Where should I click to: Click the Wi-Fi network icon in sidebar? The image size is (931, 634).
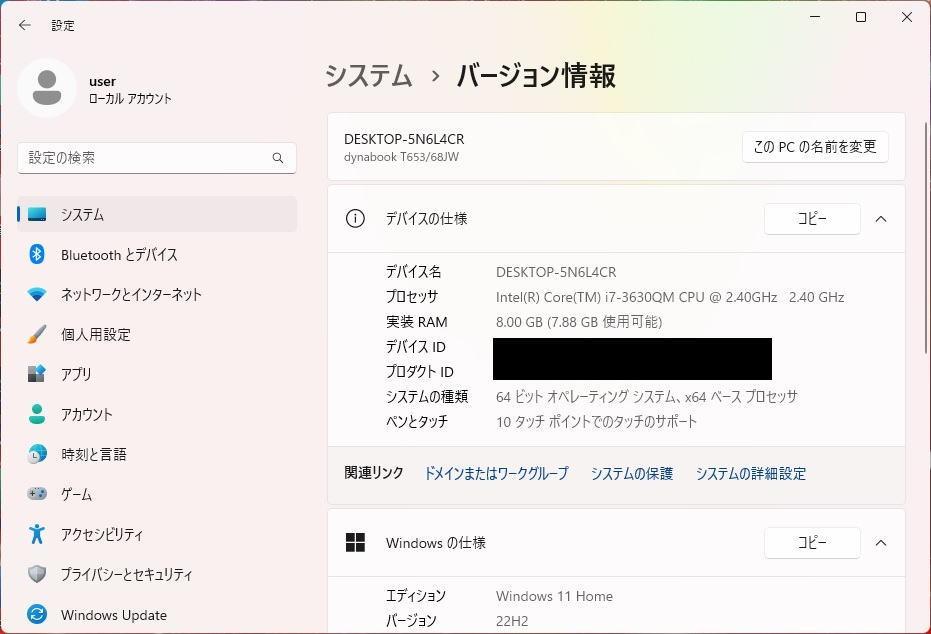[x=37, y=294]
